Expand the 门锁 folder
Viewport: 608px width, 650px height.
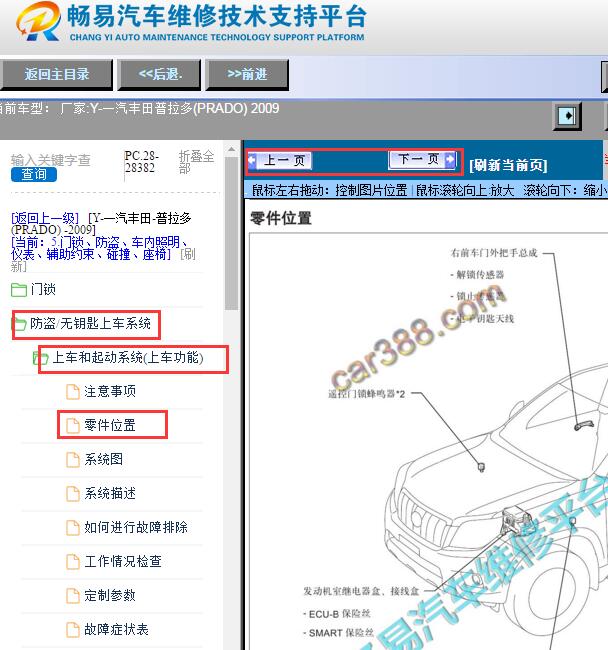point(43,289)
